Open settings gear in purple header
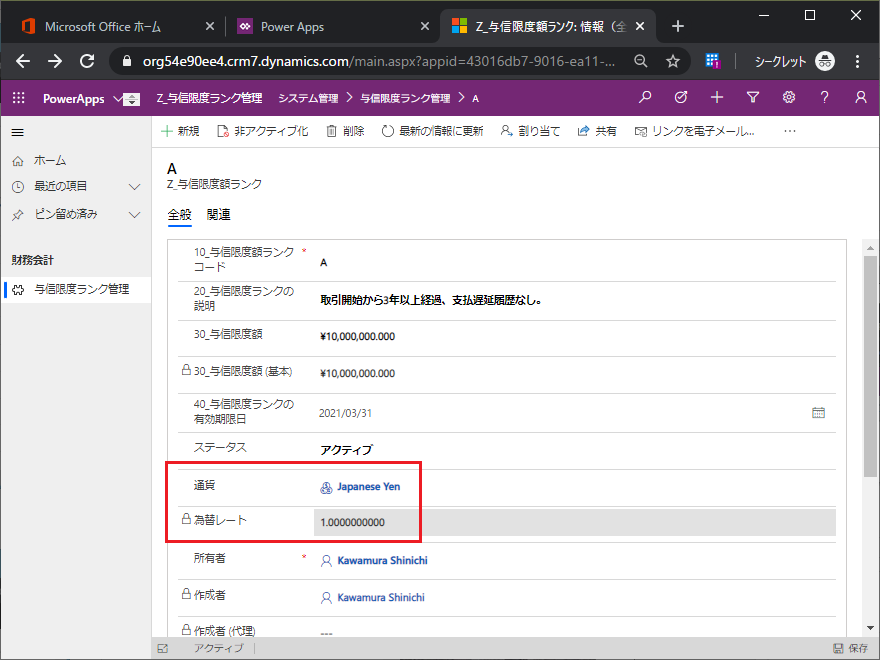Screen dimensions: 880x660 [x=789, y=98]
